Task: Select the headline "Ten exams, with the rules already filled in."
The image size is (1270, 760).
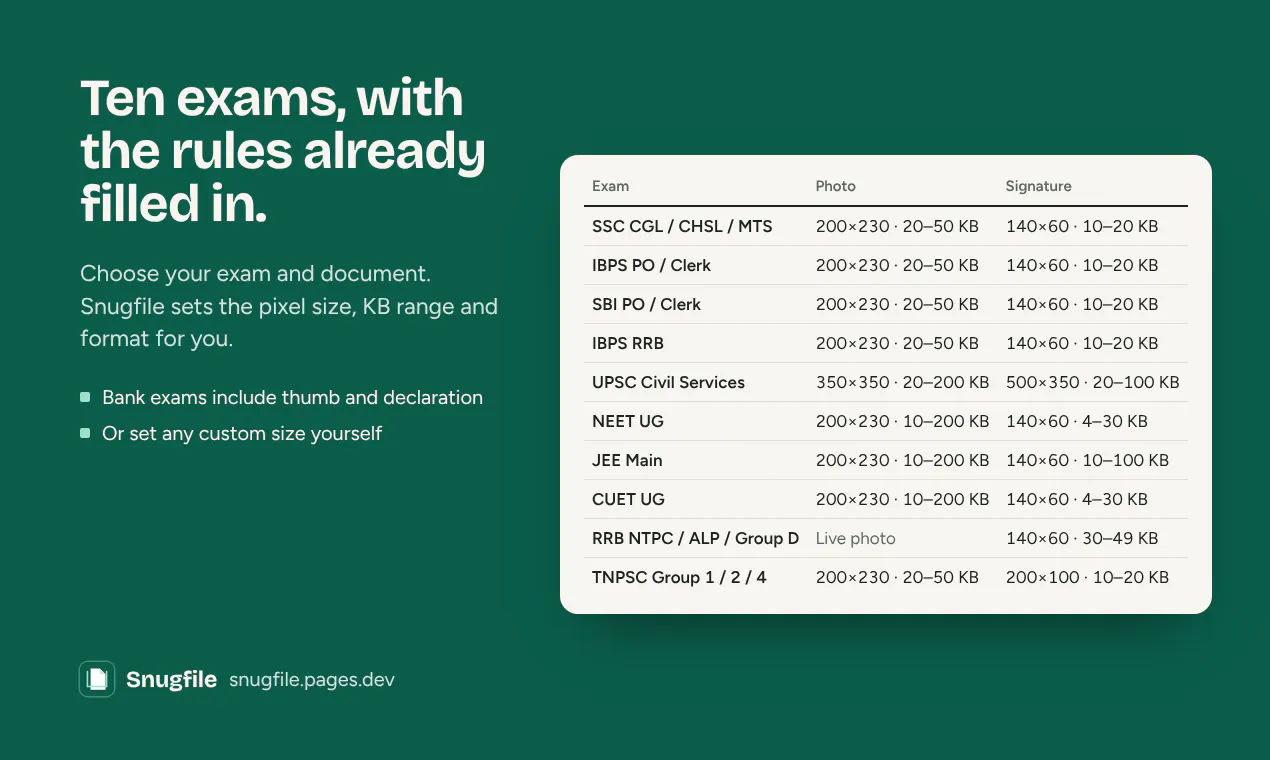Action: pyautogui.click(x=283, y=151)
